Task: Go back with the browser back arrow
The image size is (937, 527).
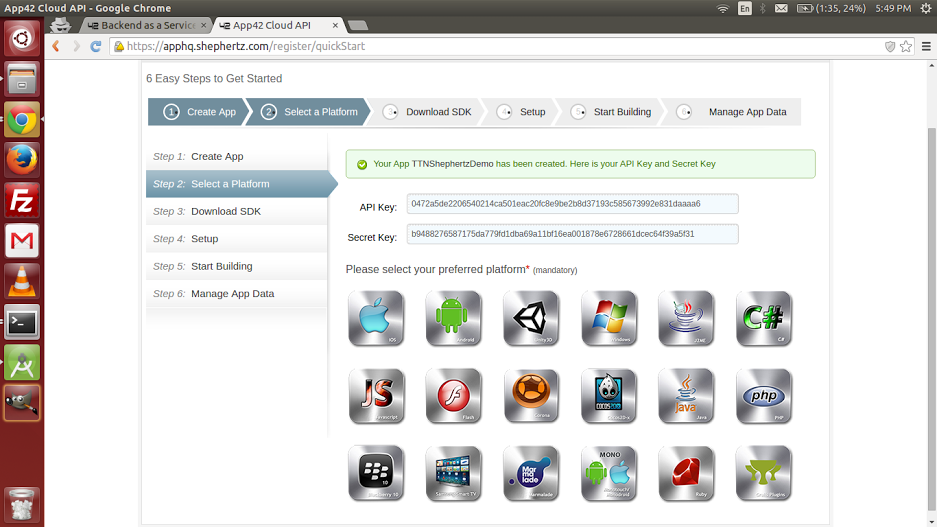Action: tap(56, 46)
